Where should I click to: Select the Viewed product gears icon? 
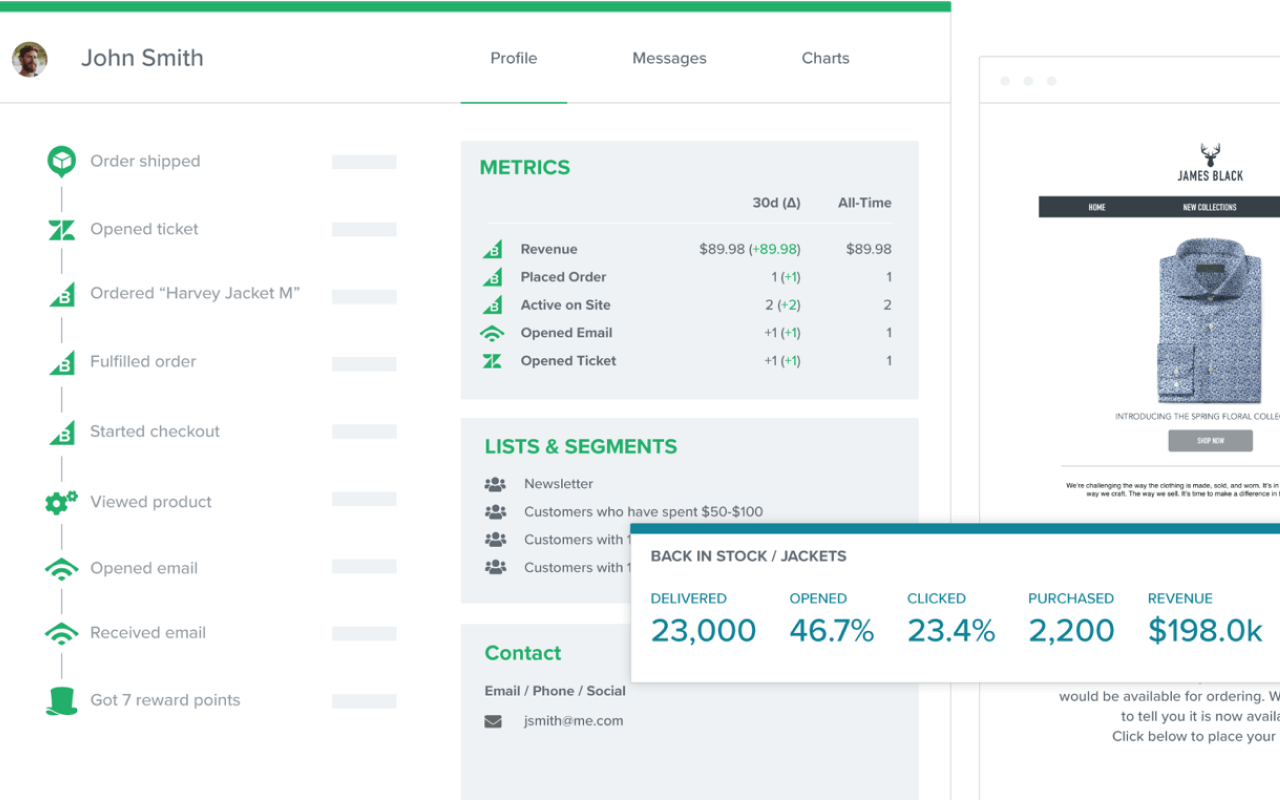pos(61,500)
